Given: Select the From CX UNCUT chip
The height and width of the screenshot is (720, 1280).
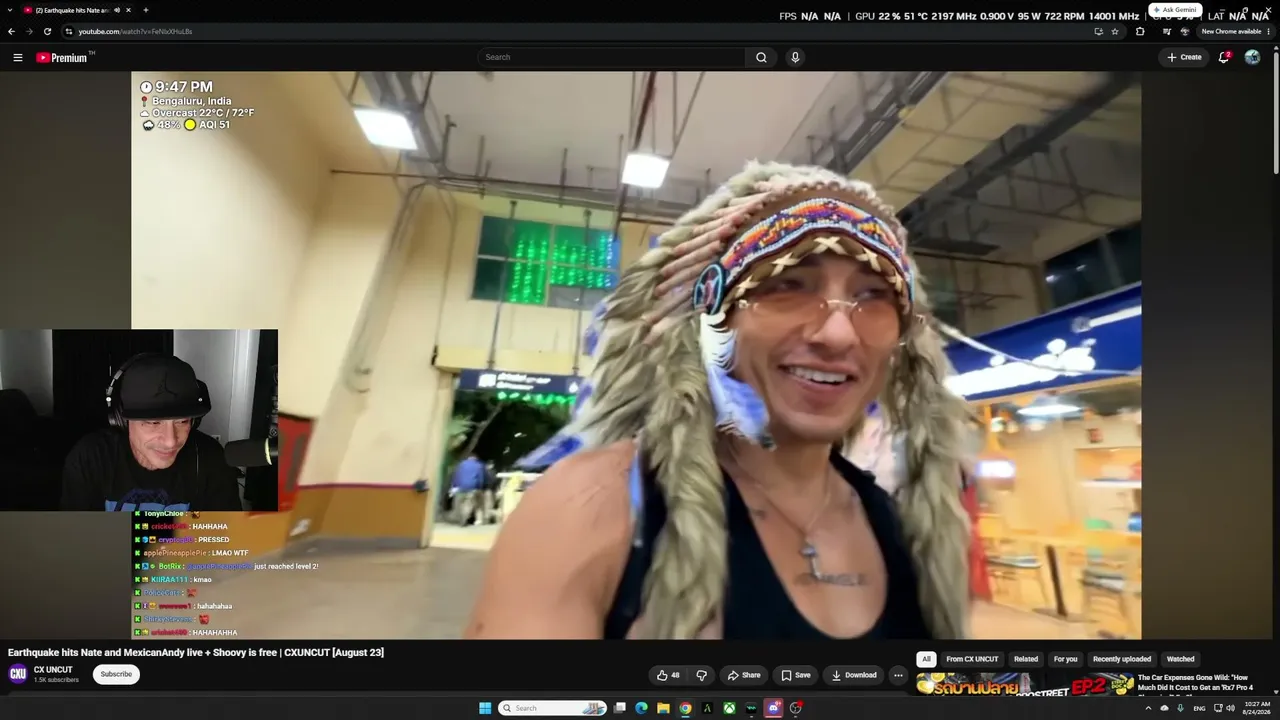Looking at the screenshot, I should (972, 659).
